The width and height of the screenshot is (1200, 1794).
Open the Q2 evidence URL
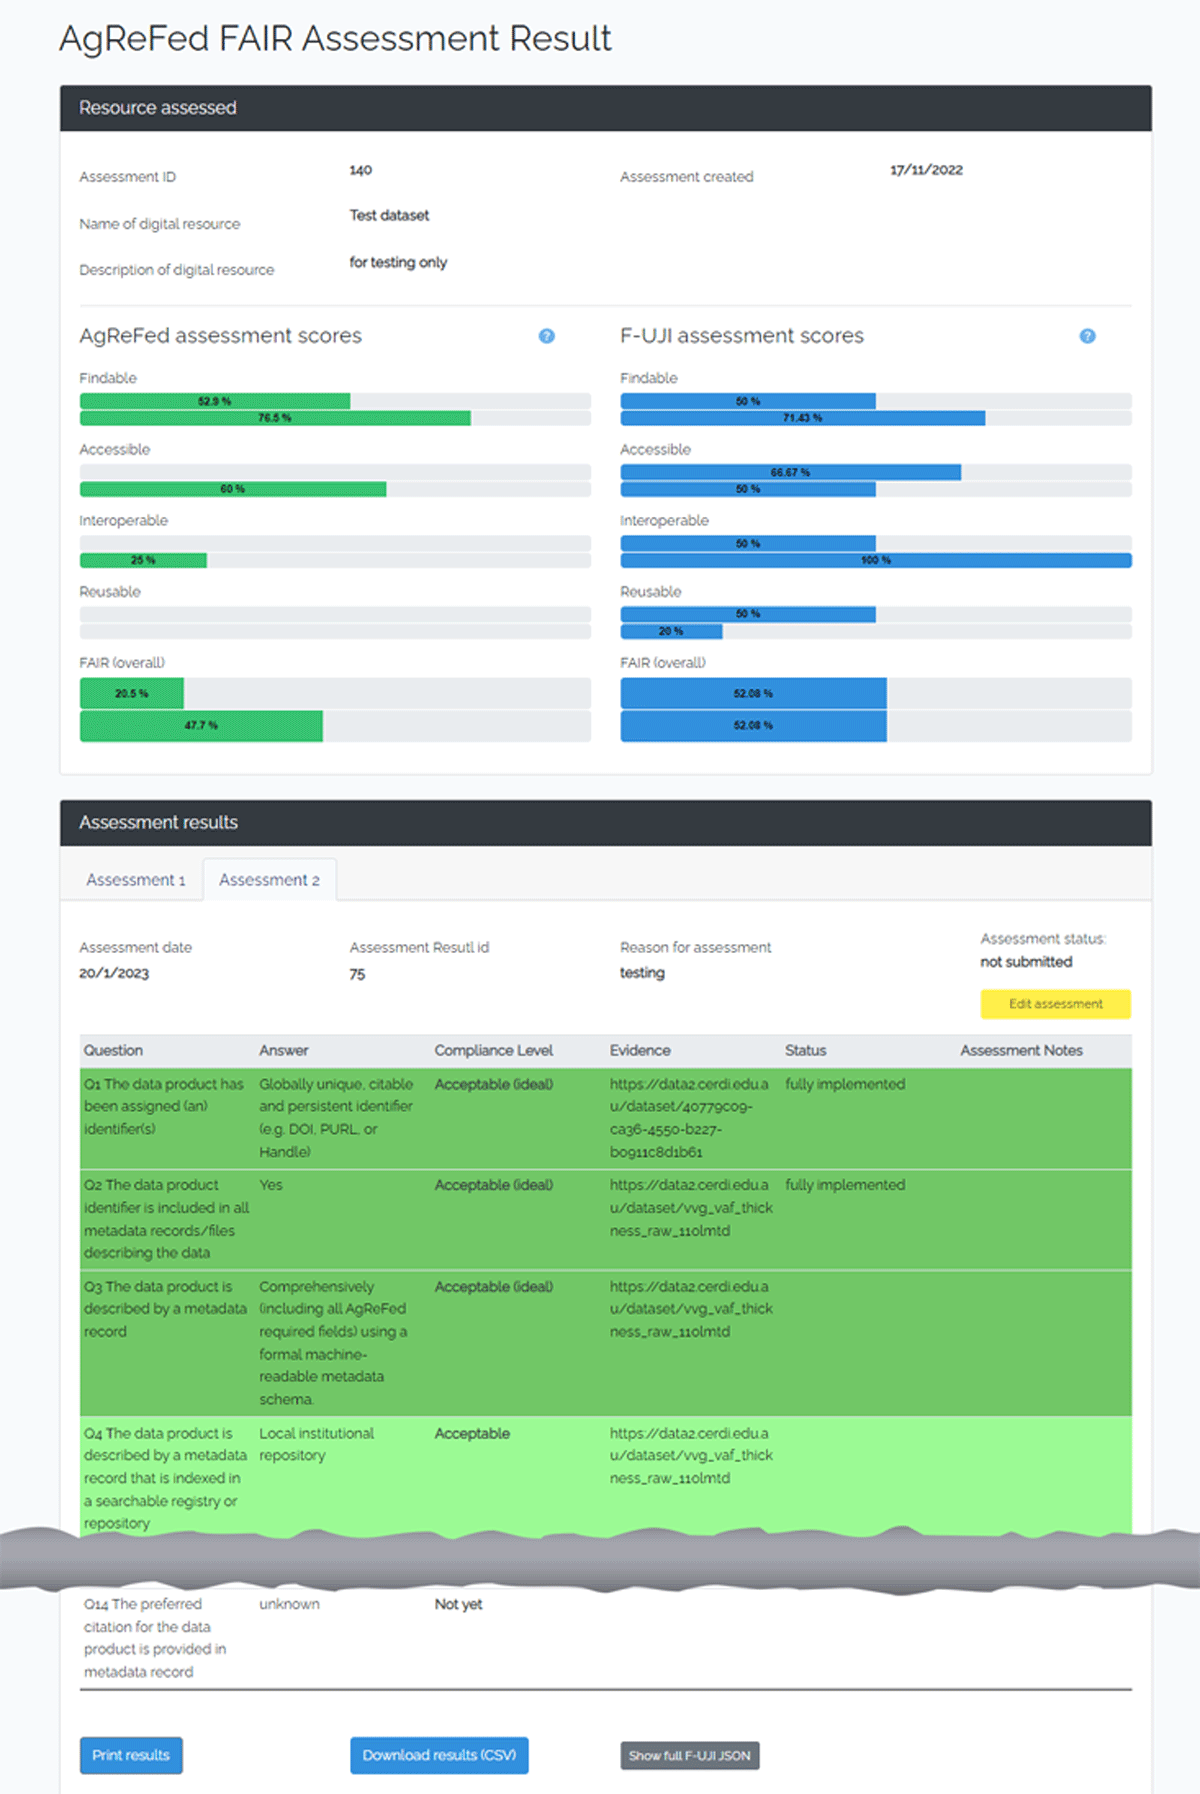[691, 1208]
